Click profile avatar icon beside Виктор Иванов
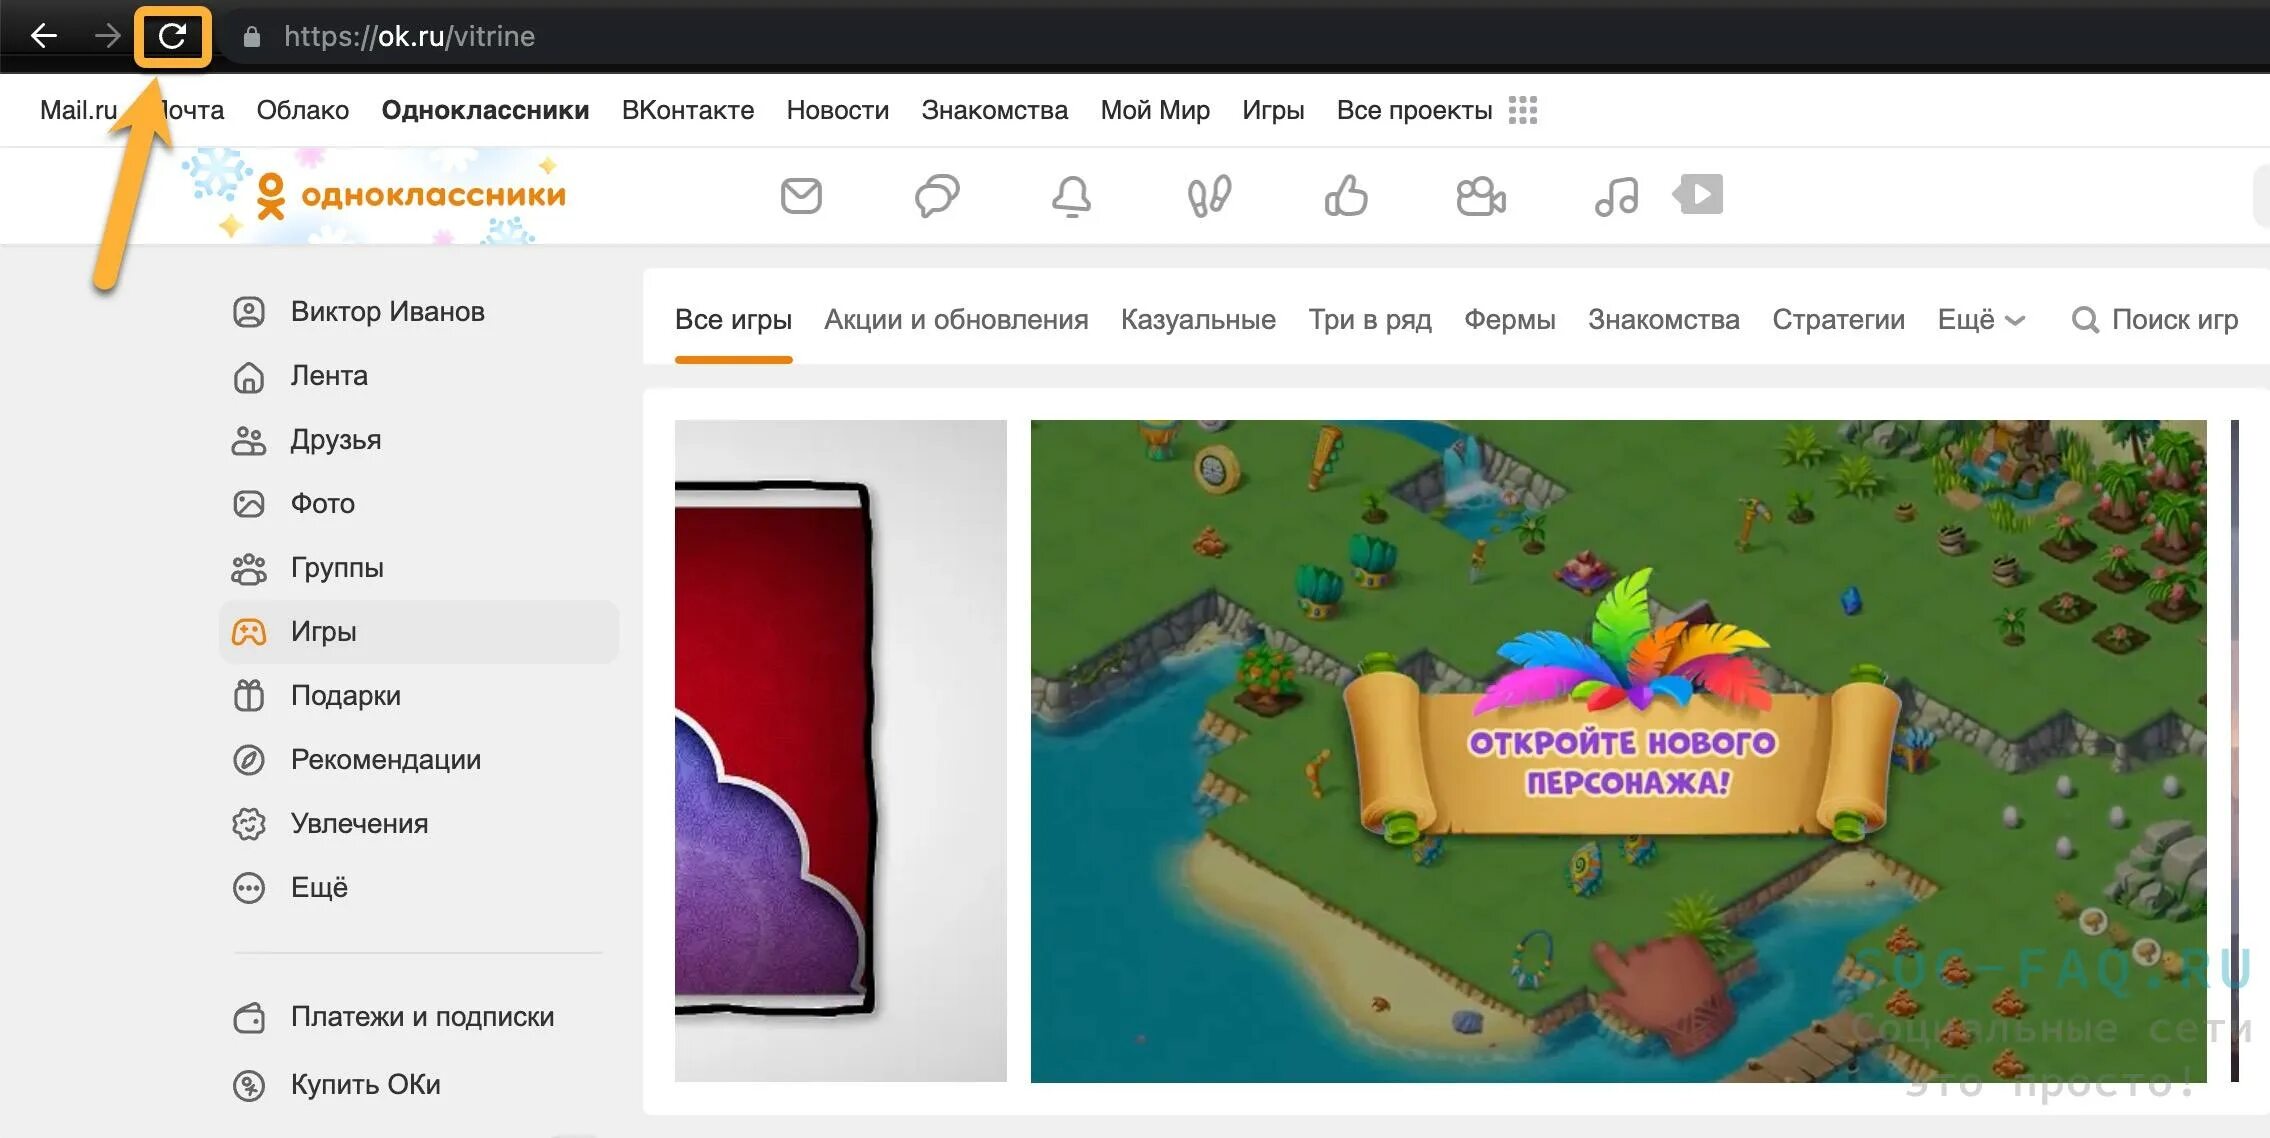 249,312
